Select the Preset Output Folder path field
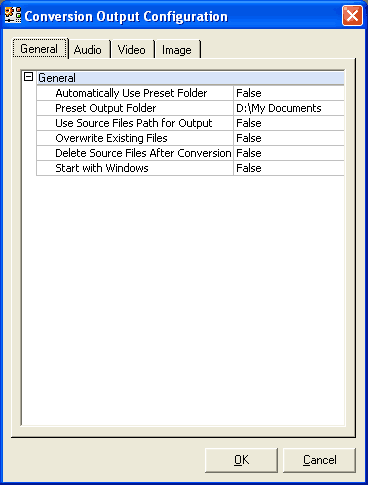The image size is (368, 485). tap(289, 108)
